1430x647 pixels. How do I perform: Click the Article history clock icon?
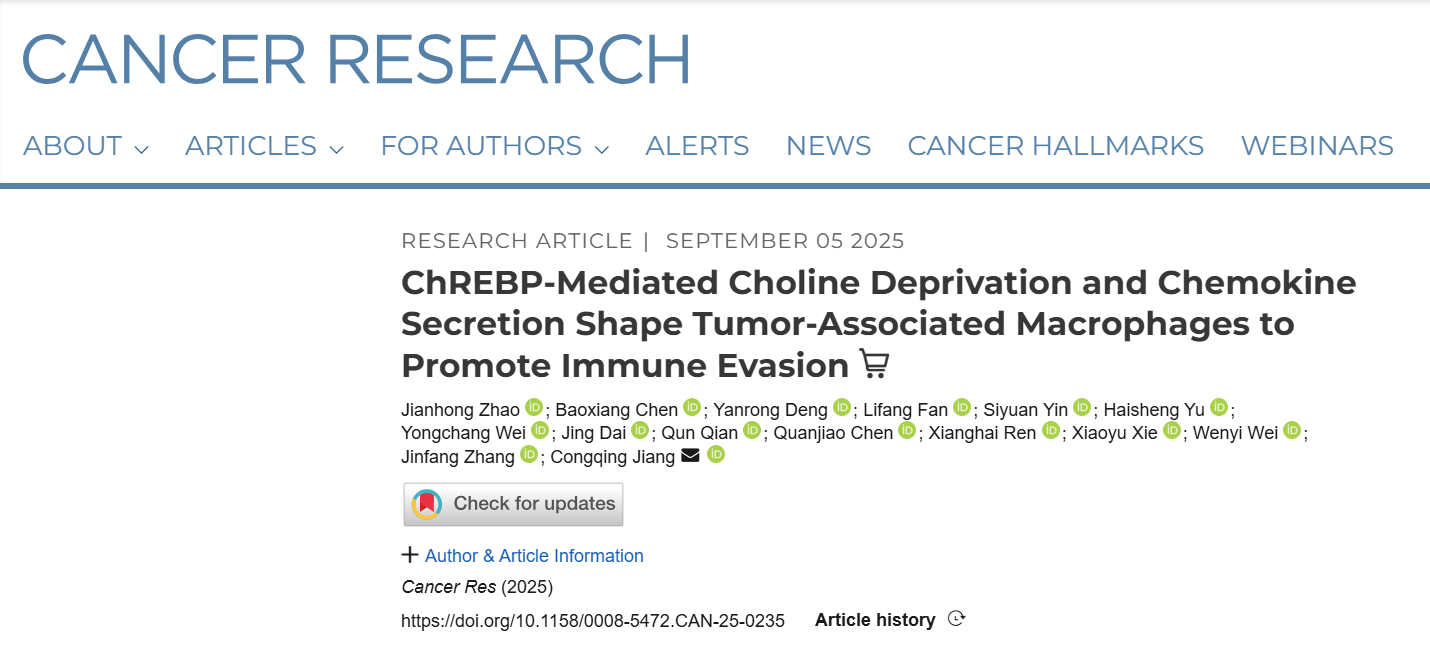(x=956, y=619)
